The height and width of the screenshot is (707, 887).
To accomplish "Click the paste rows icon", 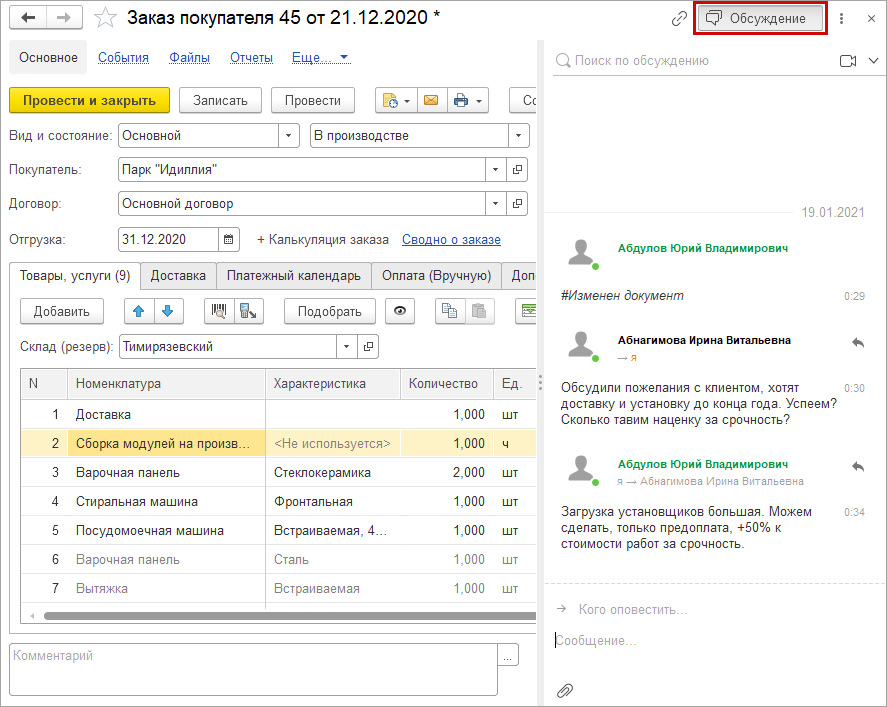I will pyautogui.click(x=479, y=311).
